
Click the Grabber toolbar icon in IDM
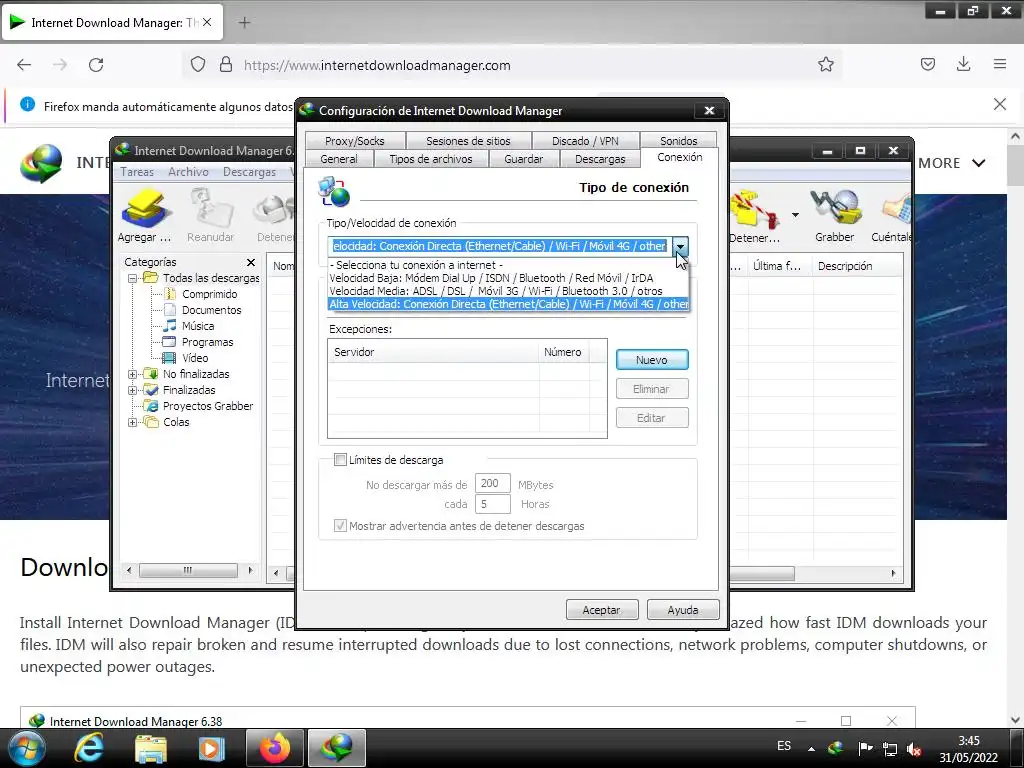click(x=834, y=216)
